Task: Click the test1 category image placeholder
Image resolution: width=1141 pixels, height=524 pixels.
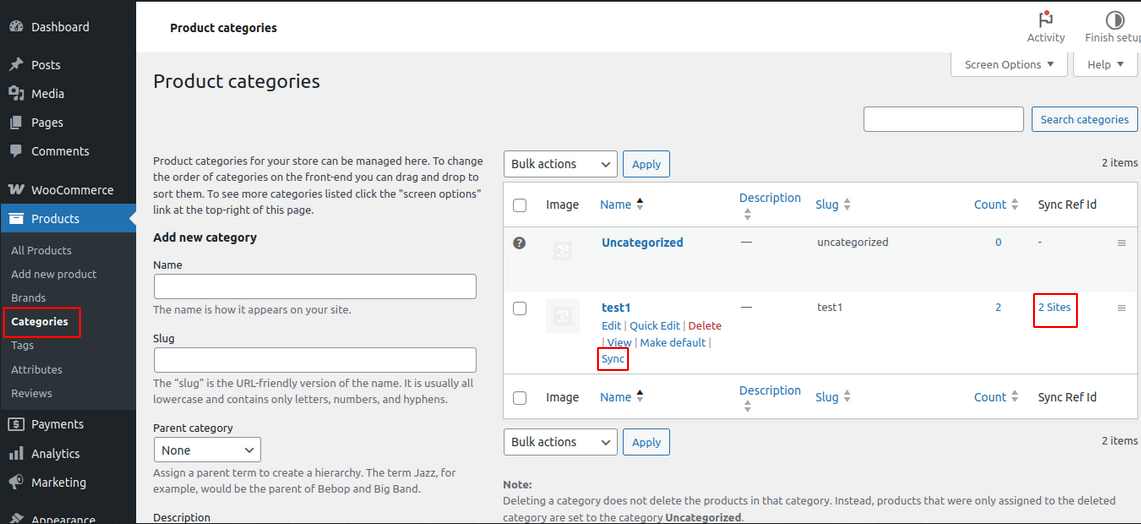Action: [563, 316]
